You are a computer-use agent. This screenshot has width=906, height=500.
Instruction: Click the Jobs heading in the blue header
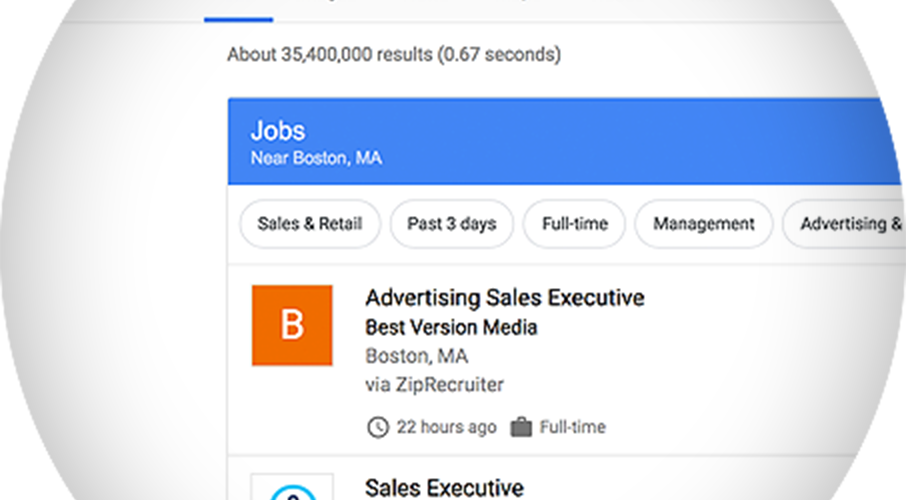pyautogui.click(x=278, y=131)
